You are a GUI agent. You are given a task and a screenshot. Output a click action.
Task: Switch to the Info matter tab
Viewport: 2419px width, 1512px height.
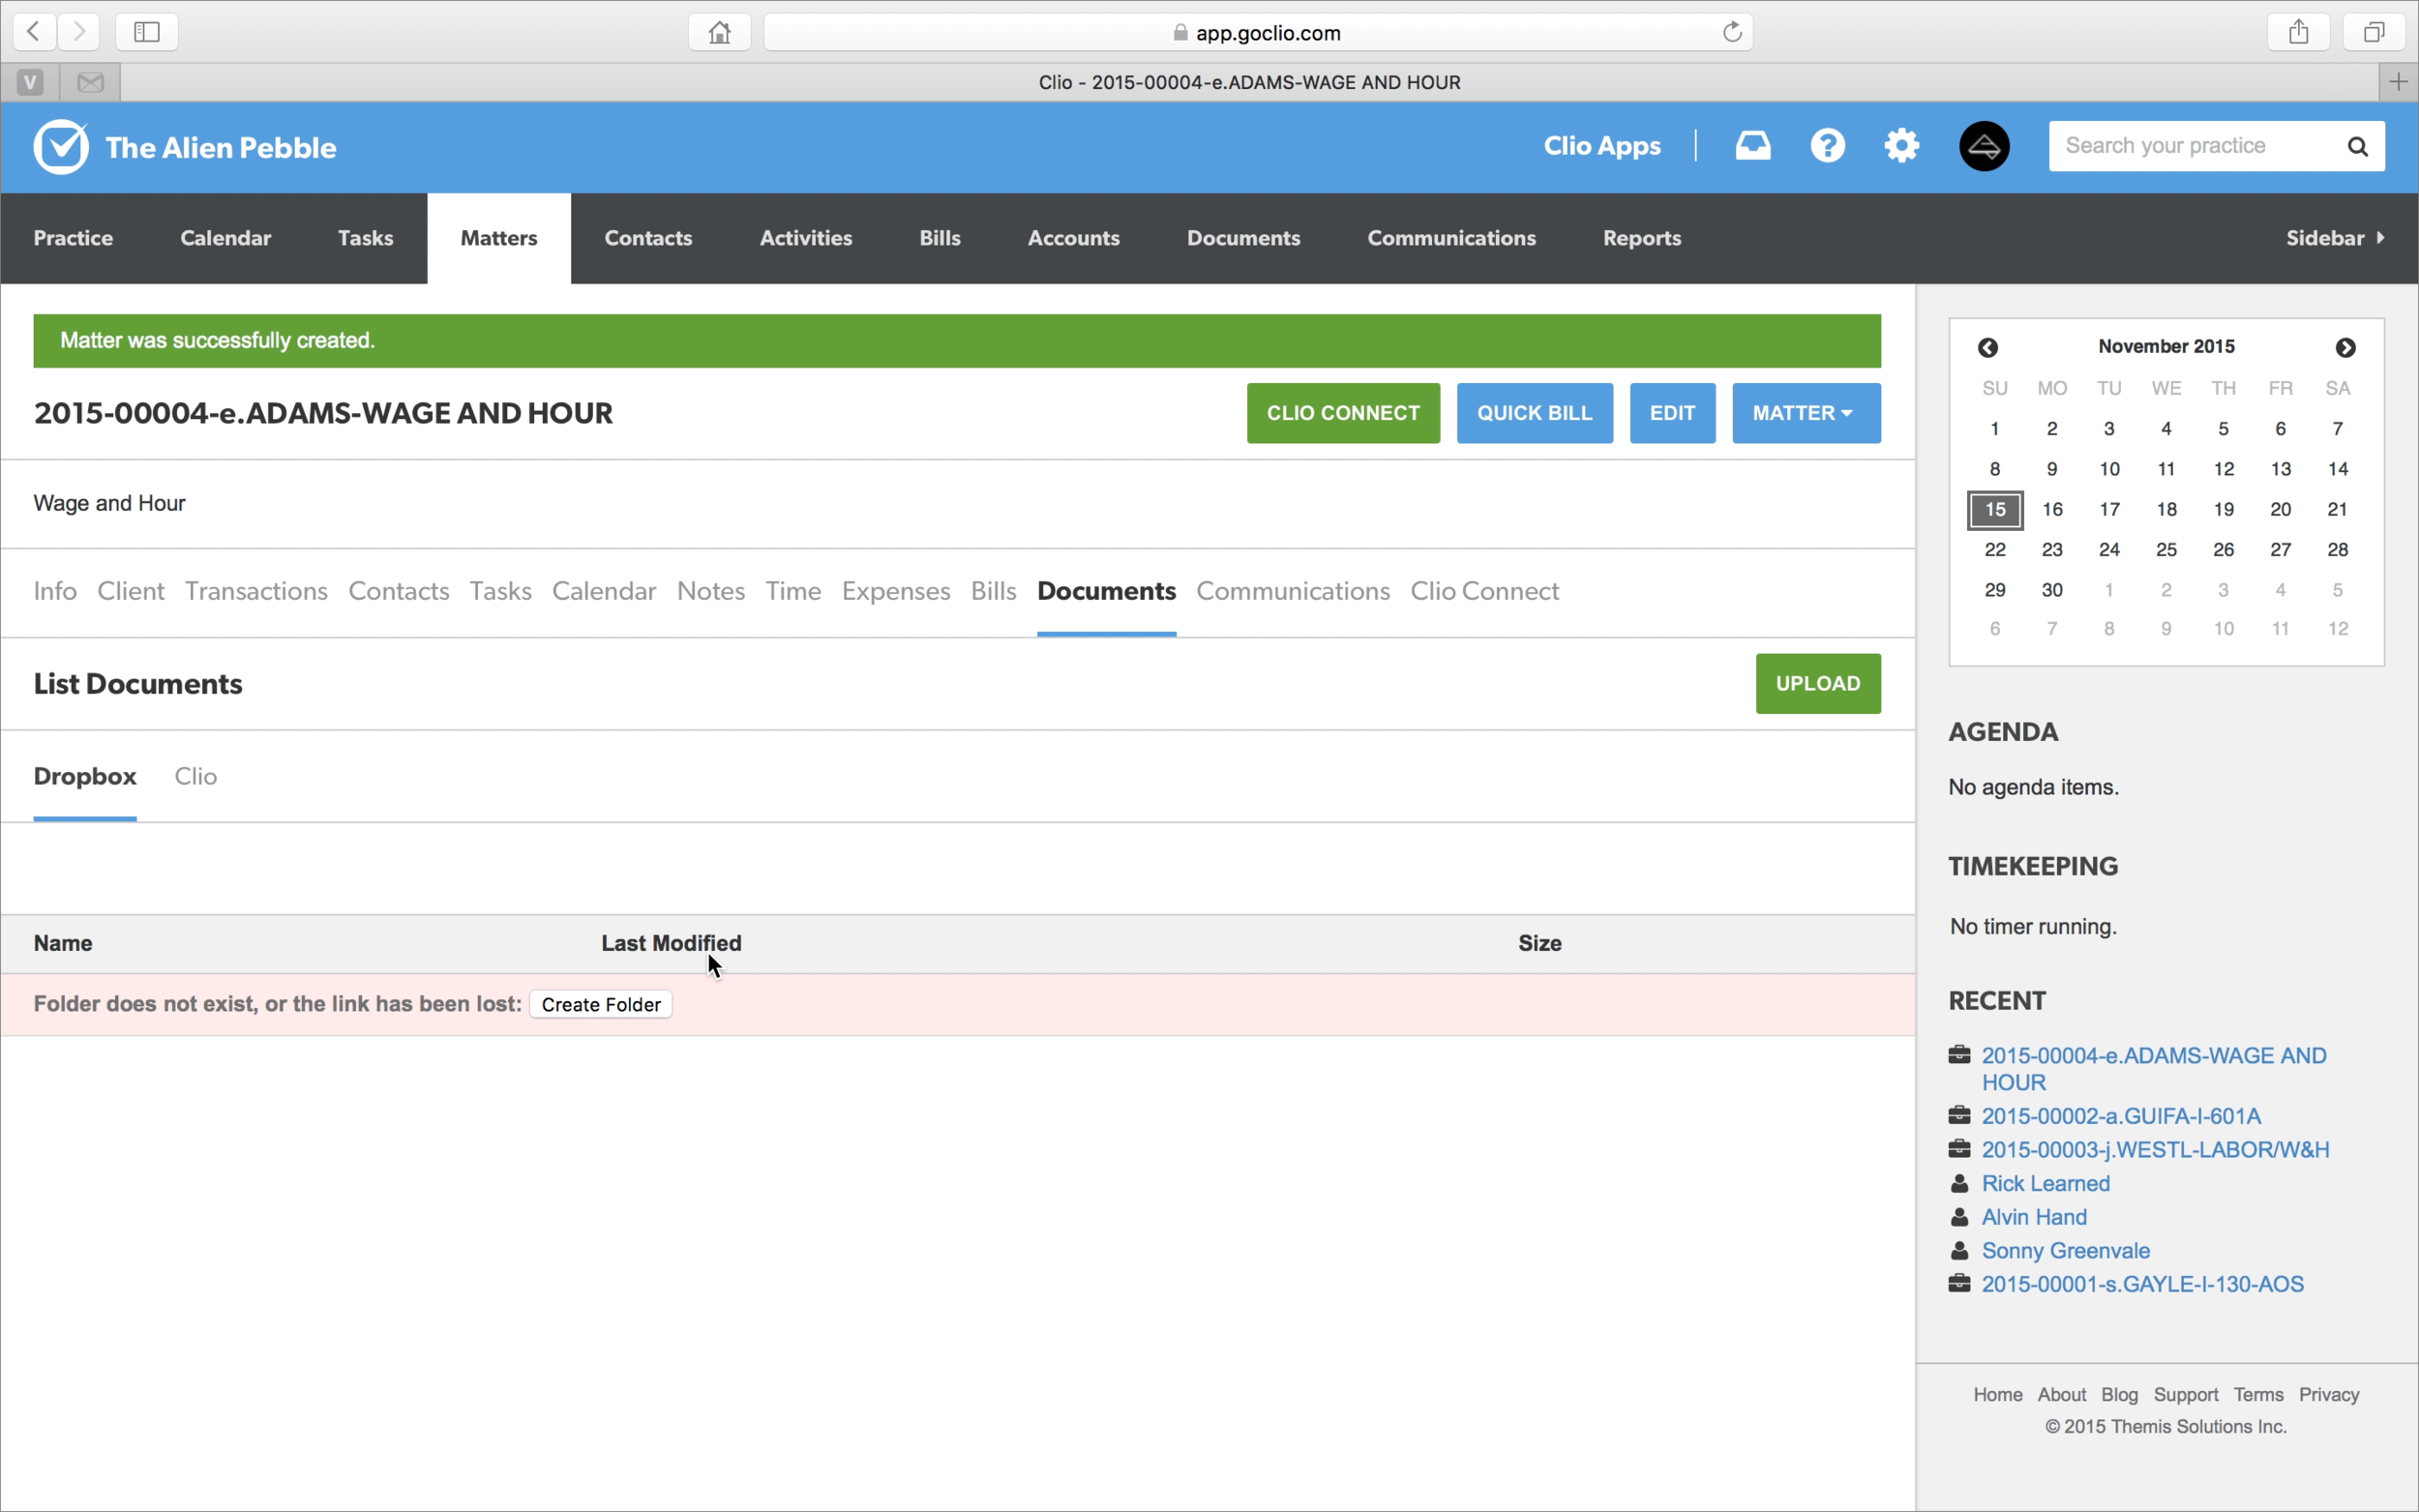[x=55, y=591]
